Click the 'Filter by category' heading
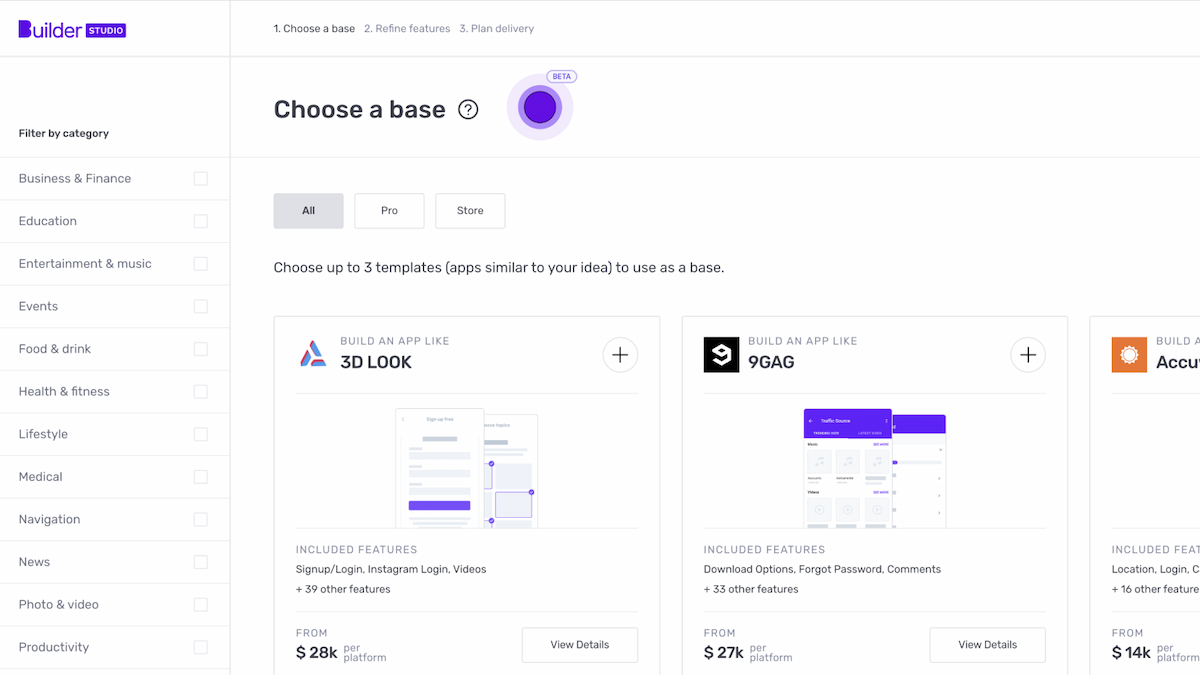Image resolution: width=1200 pixels, height=675 pixels. pyautogui.click(x=64, y=133)
